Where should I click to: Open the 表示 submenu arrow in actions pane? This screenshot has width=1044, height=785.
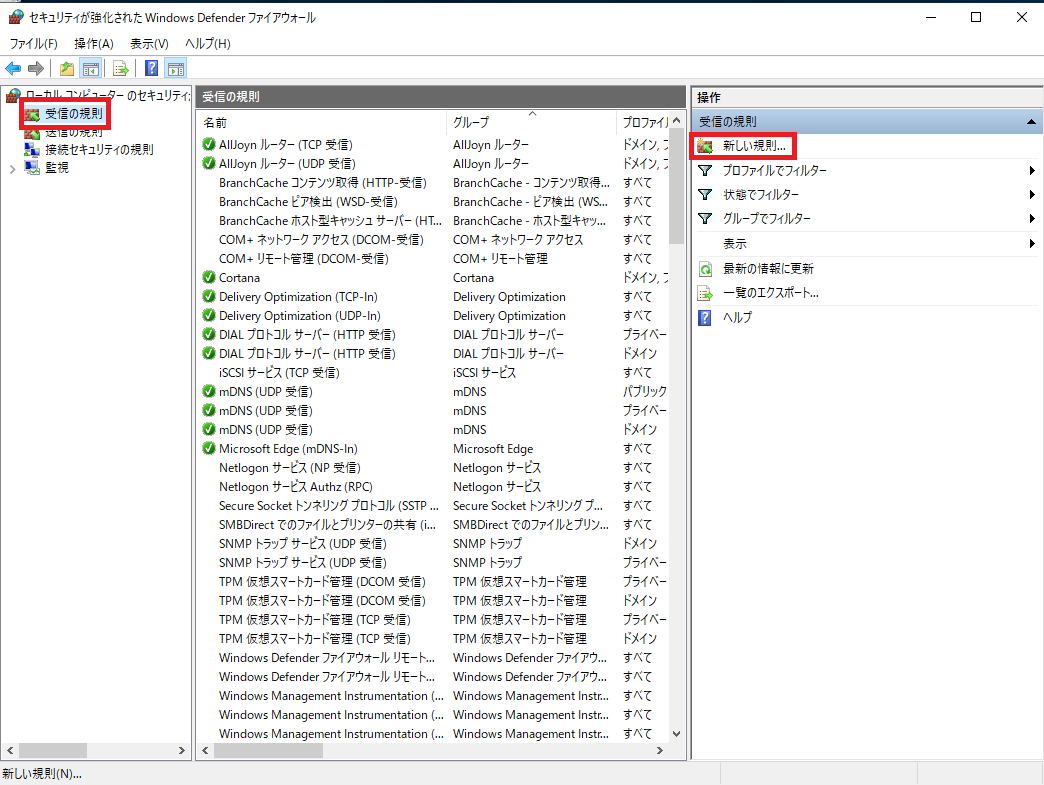(x=1032, y=244)
